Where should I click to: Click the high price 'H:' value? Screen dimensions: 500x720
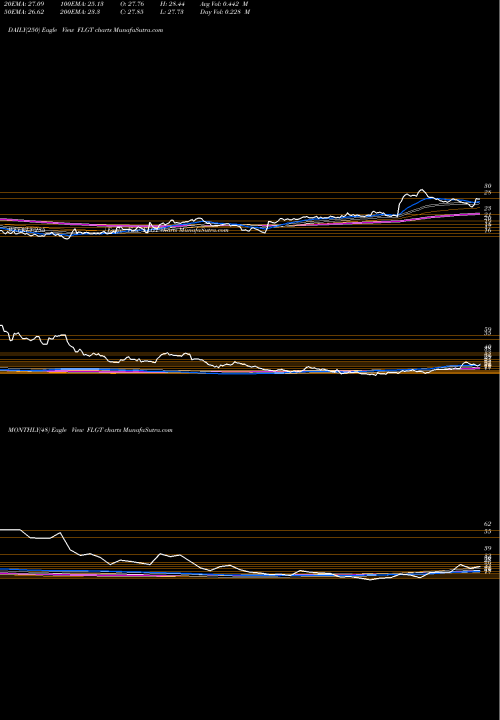[172, 4]
